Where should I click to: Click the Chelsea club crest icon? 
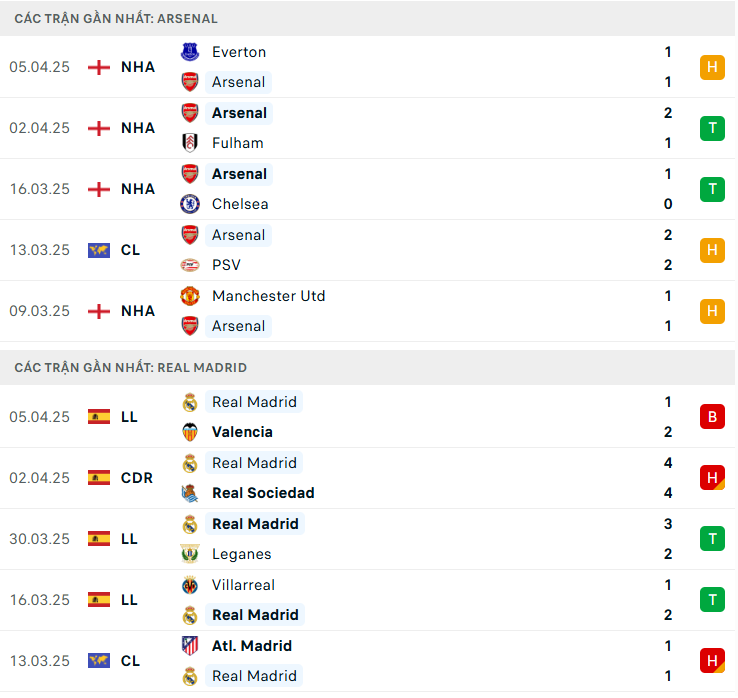coord(190,204)
